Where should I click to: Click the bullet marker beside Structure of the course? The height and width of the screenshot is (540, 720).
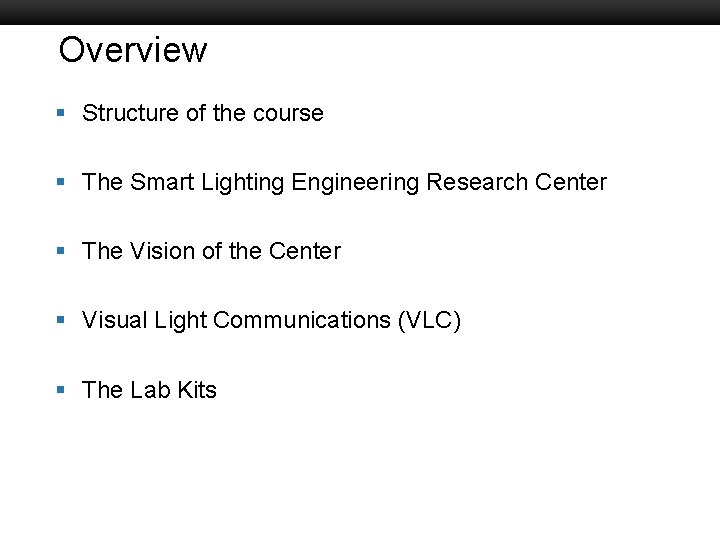point(62,114)
